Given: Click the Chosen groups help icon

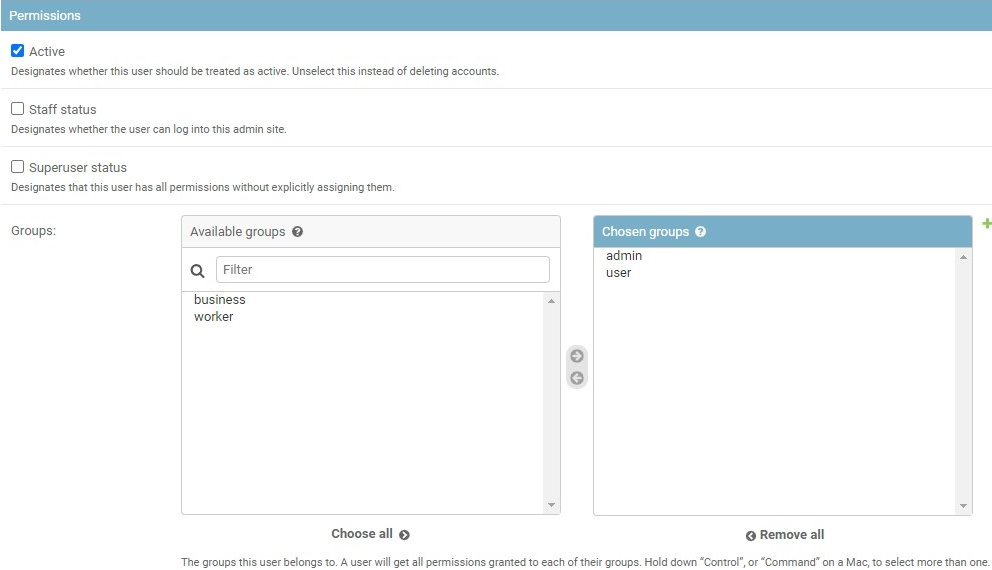Looking at the screenshot, I should [x=700, y=232].
